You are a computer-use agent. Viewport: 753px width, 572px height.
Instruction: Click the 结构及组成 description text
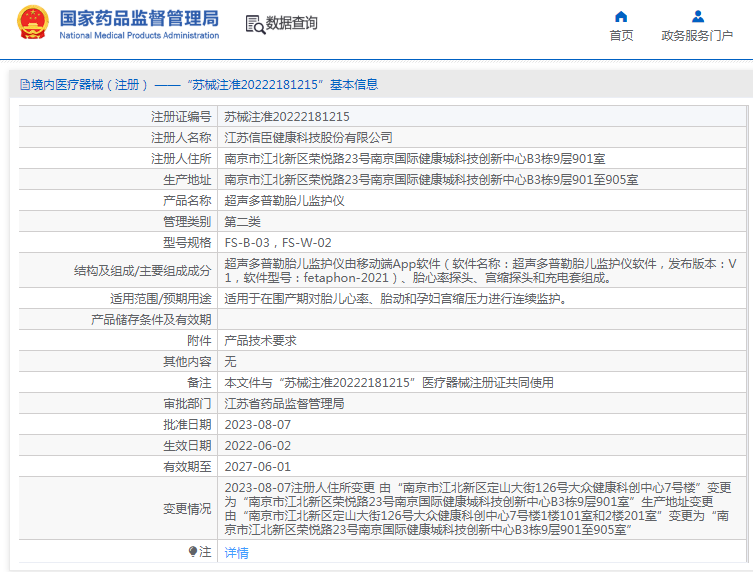pyautogui.click(x=480, y=270)
